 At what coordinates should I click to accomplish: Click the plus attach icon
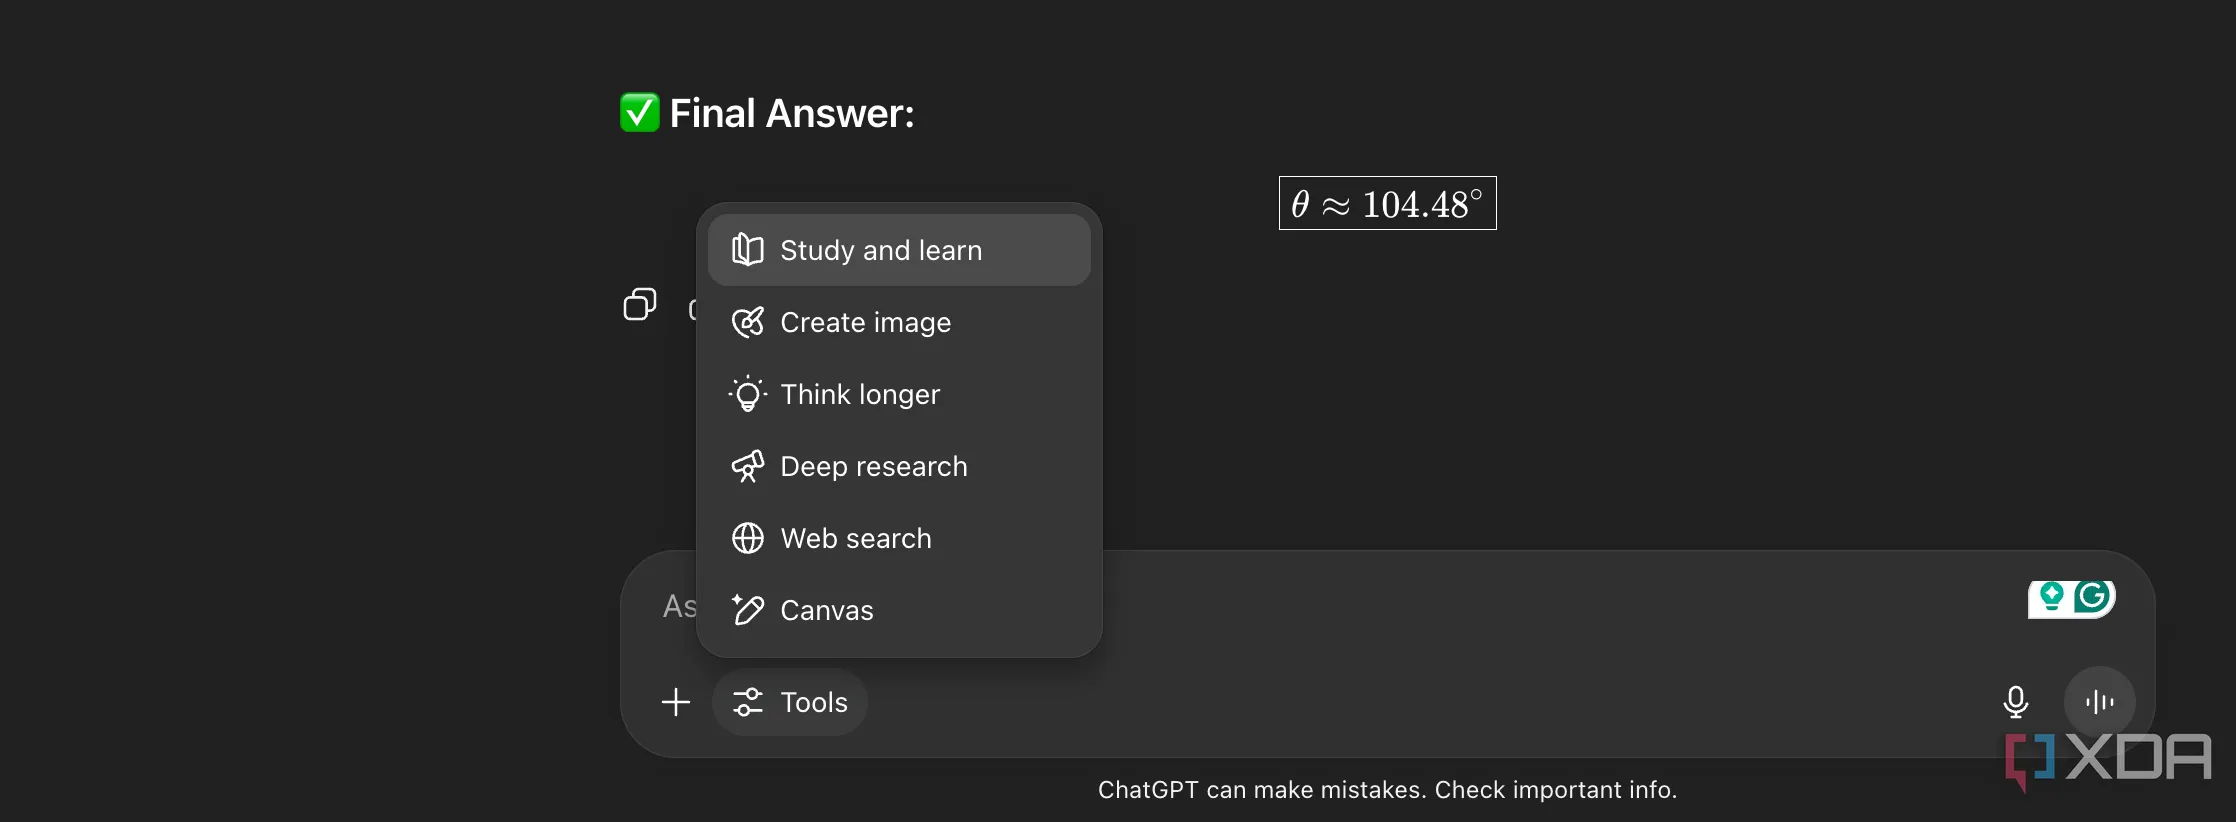(676, 702)
